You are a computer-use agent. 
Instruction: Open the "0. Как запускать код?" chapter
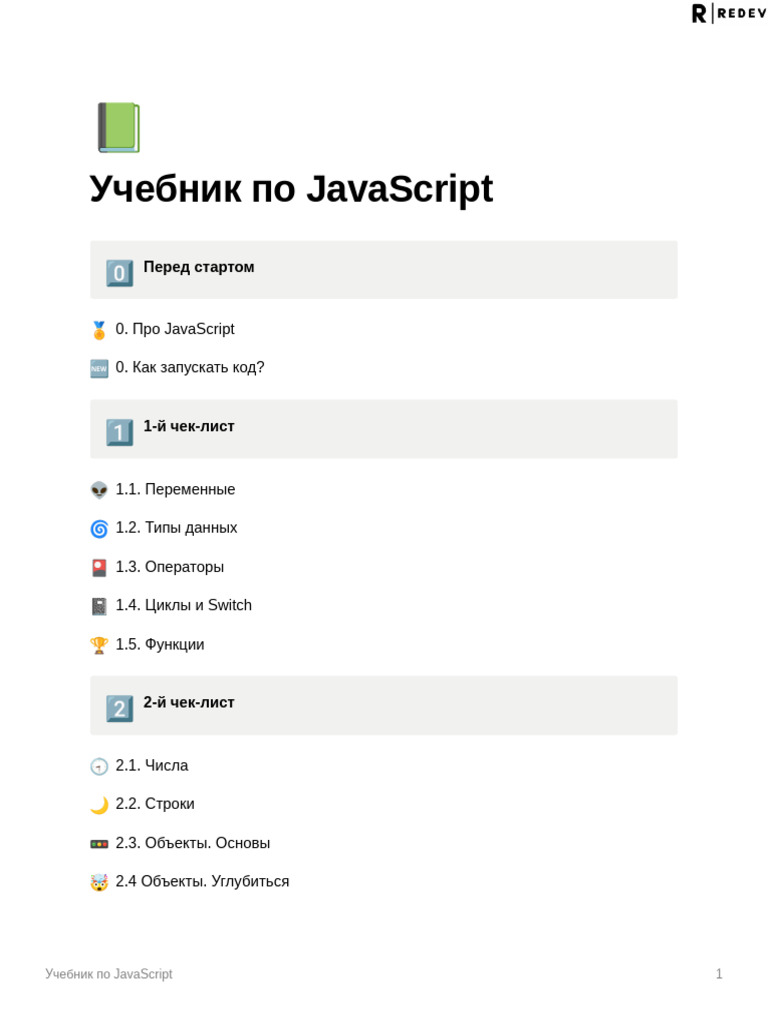pyautogui.click(x=190, y=367)
